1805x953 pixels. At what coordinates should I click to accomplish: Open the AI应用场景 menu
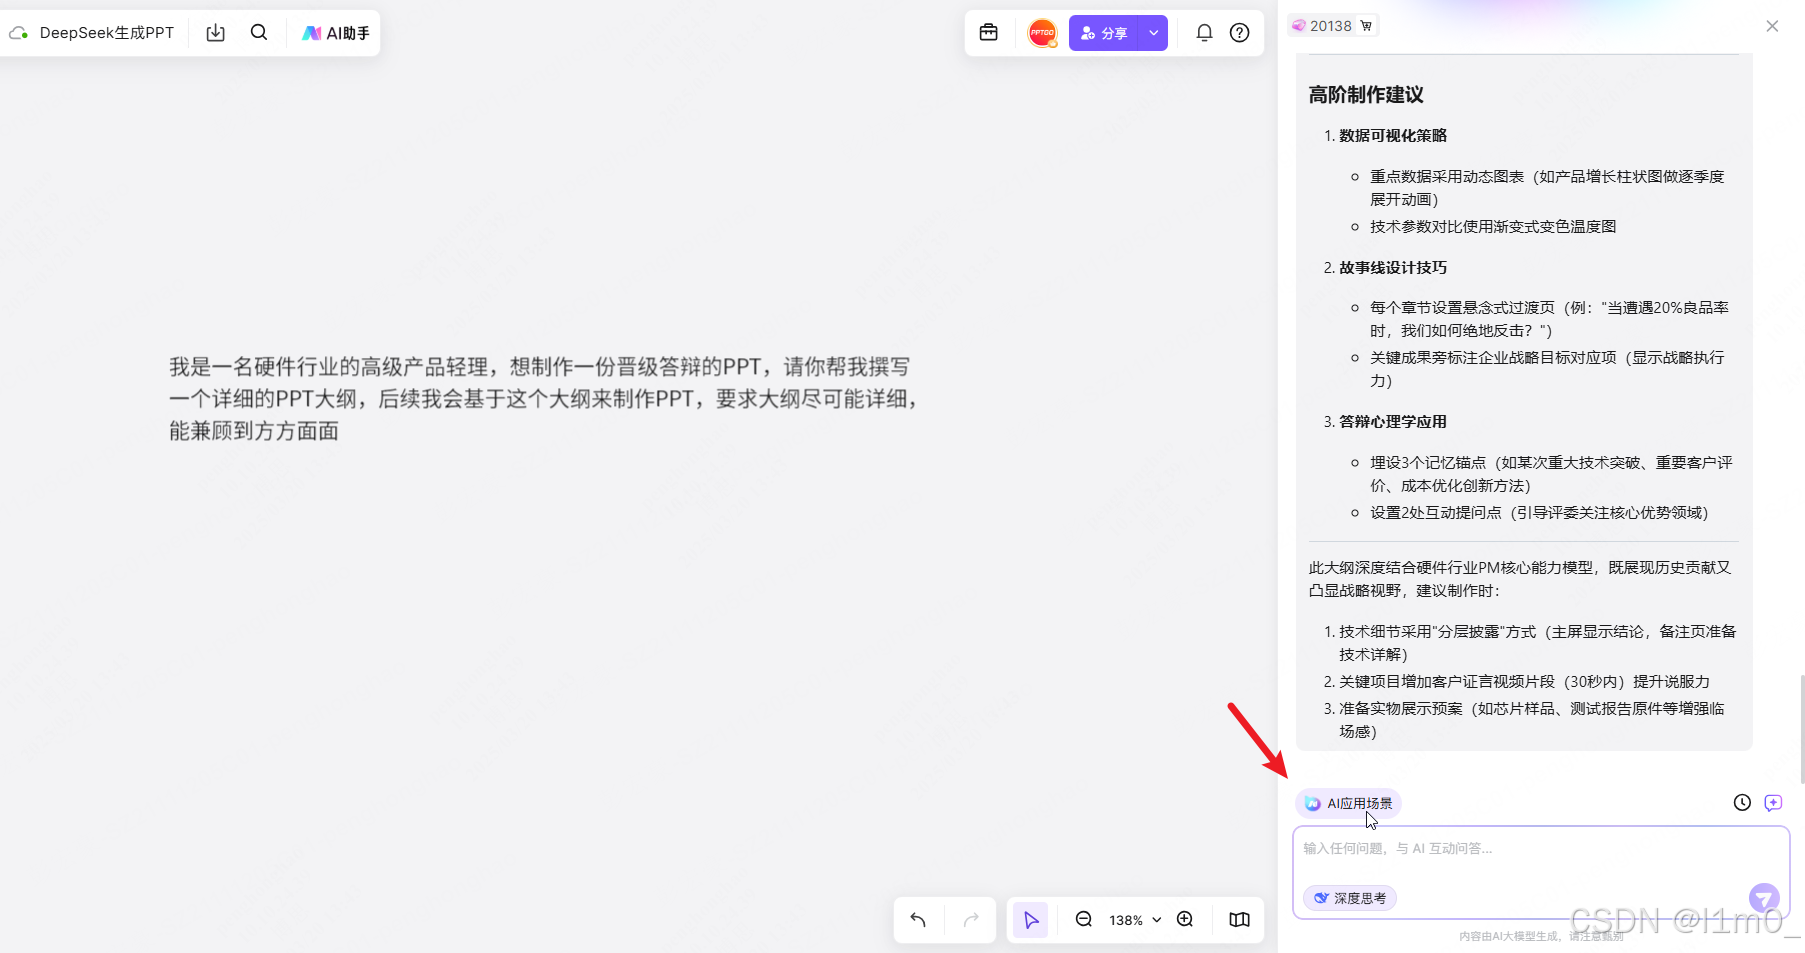[x=1349, y=803]
